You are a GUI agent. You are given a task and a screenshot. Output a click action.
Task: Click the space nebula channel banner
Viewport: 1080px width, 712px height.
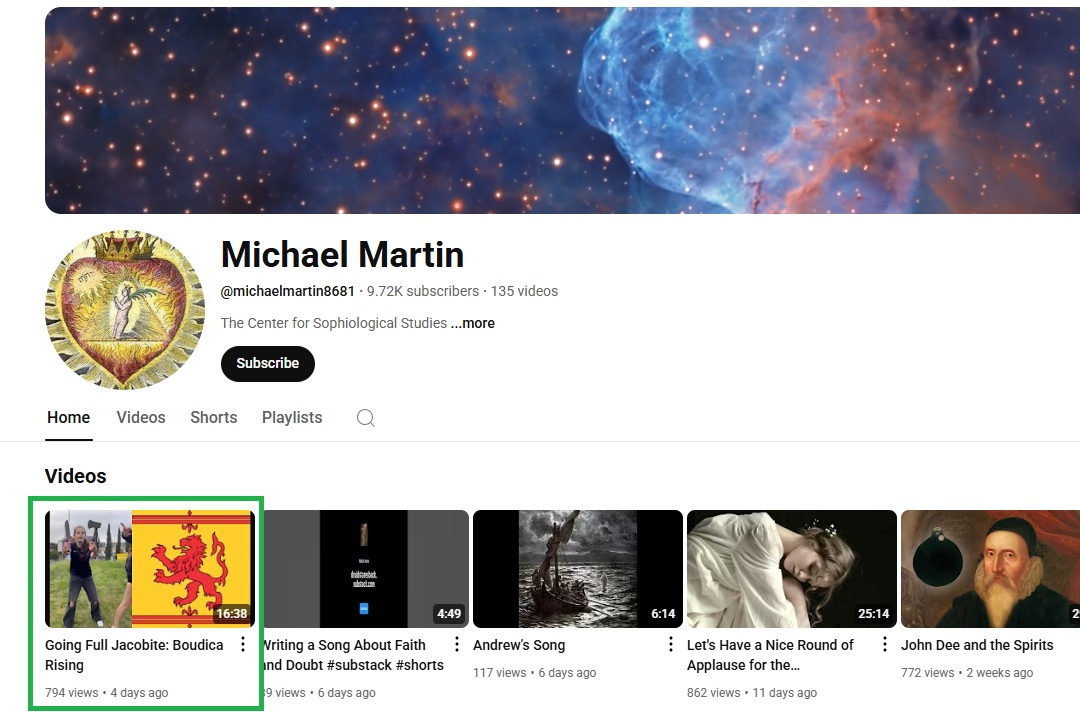(x=562, y=110)
